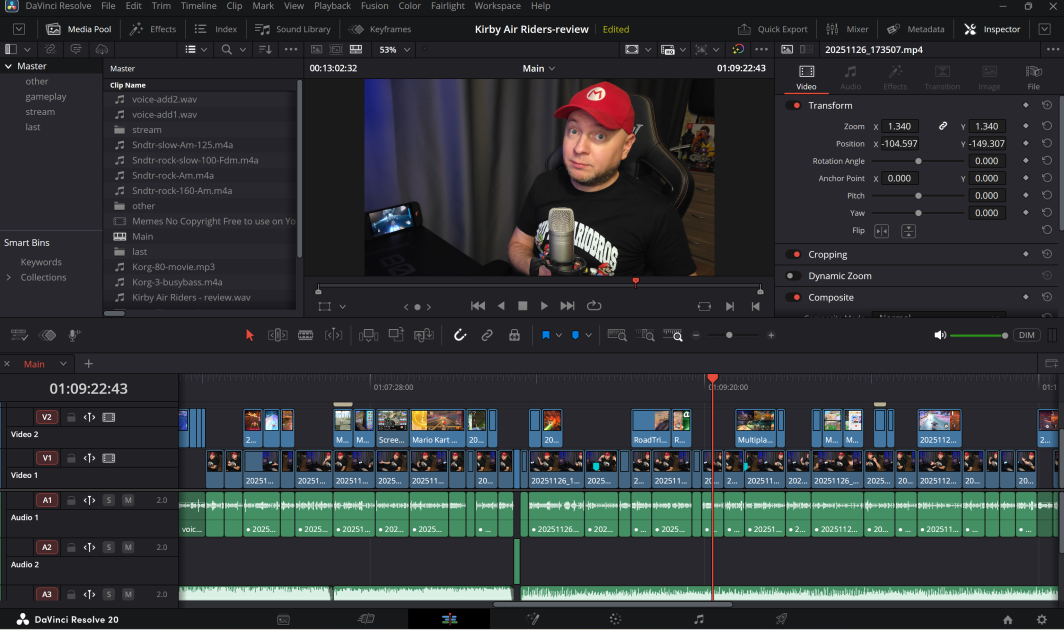
Task: Open the Main timeline name dropdown in viewer
Action: point(539,69)
